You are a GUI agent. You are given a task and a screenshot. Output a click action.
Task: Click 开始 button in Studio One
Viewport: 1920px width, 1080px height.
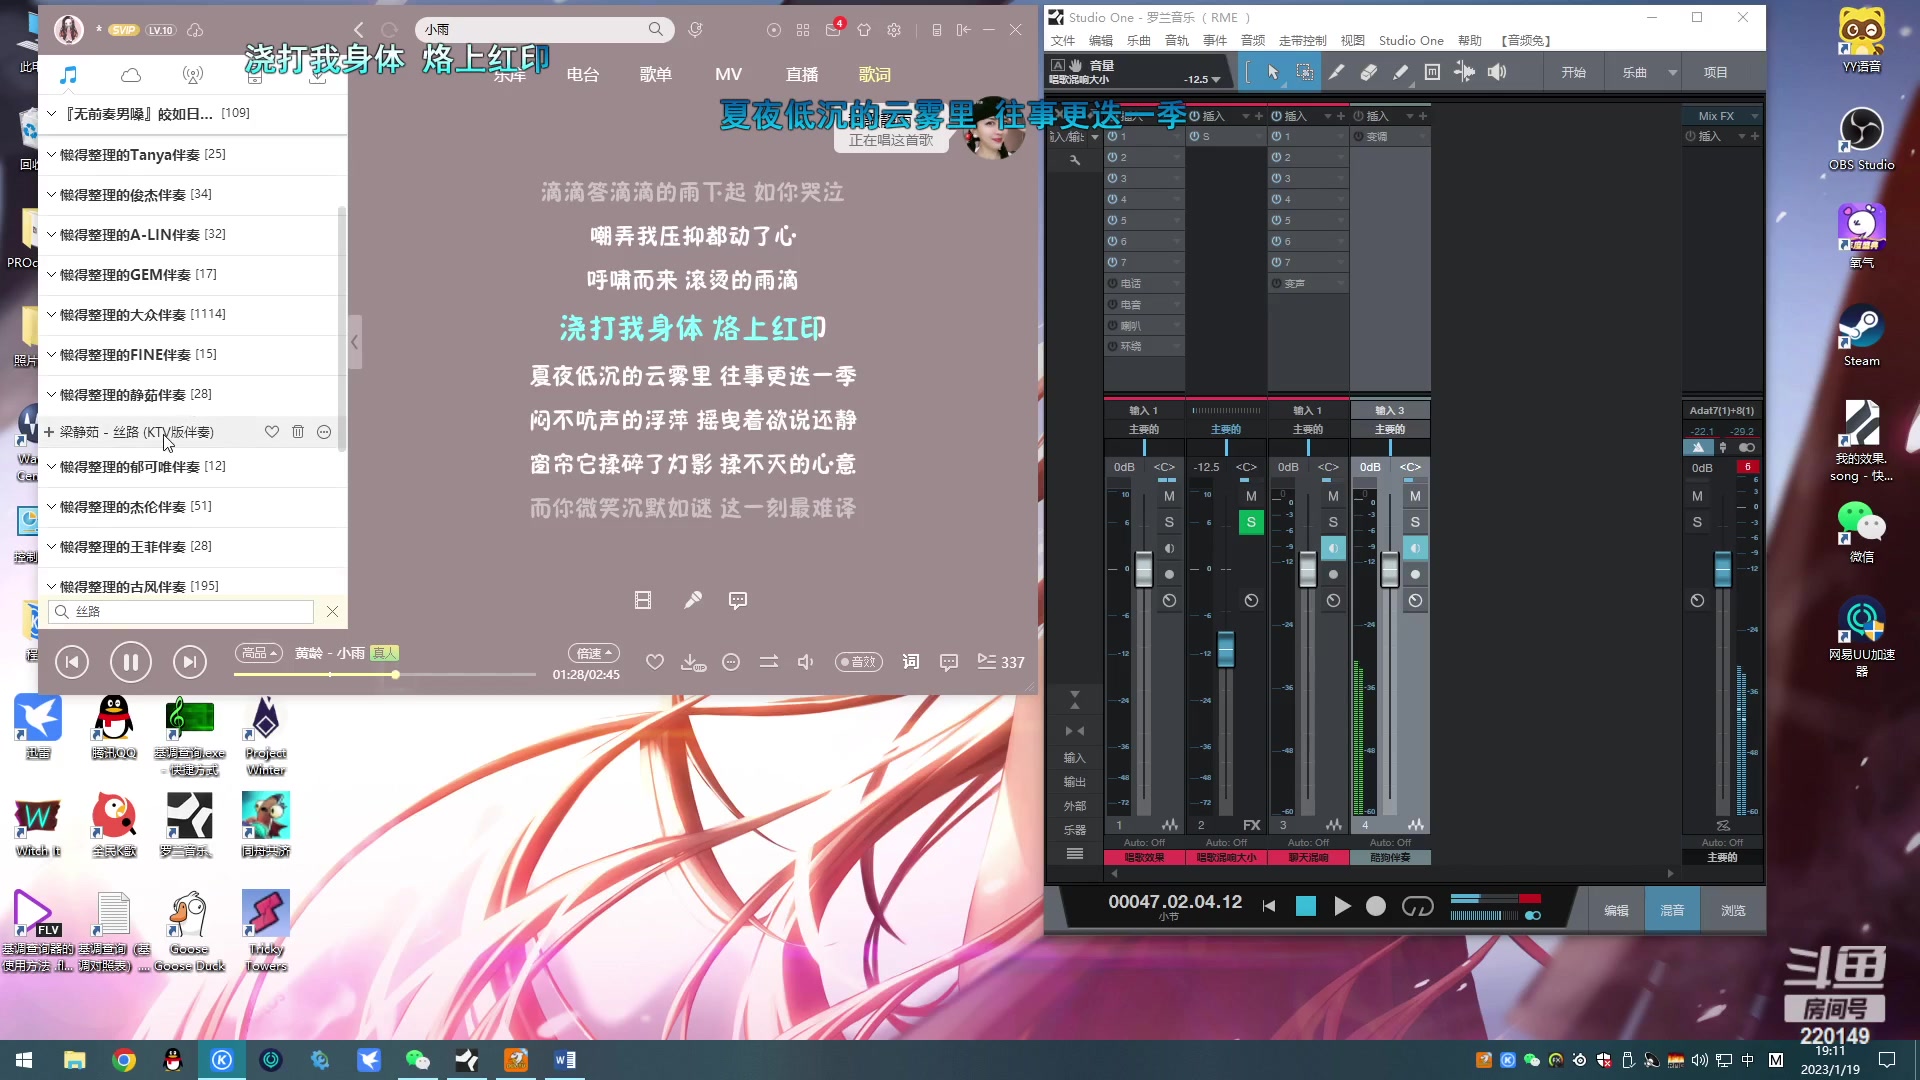pyautogui.click(x=1574, y=72)
